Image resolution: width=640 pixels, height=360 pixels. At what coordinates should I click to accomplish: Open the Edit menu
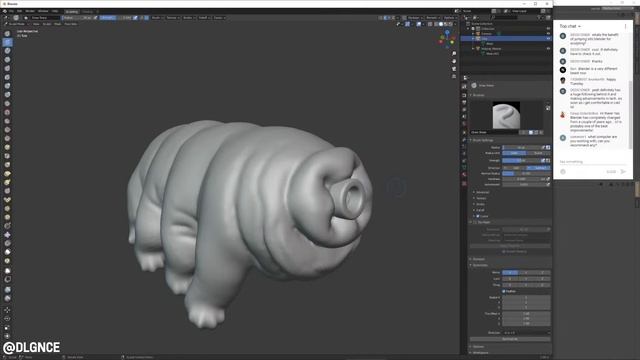(19, 11)
